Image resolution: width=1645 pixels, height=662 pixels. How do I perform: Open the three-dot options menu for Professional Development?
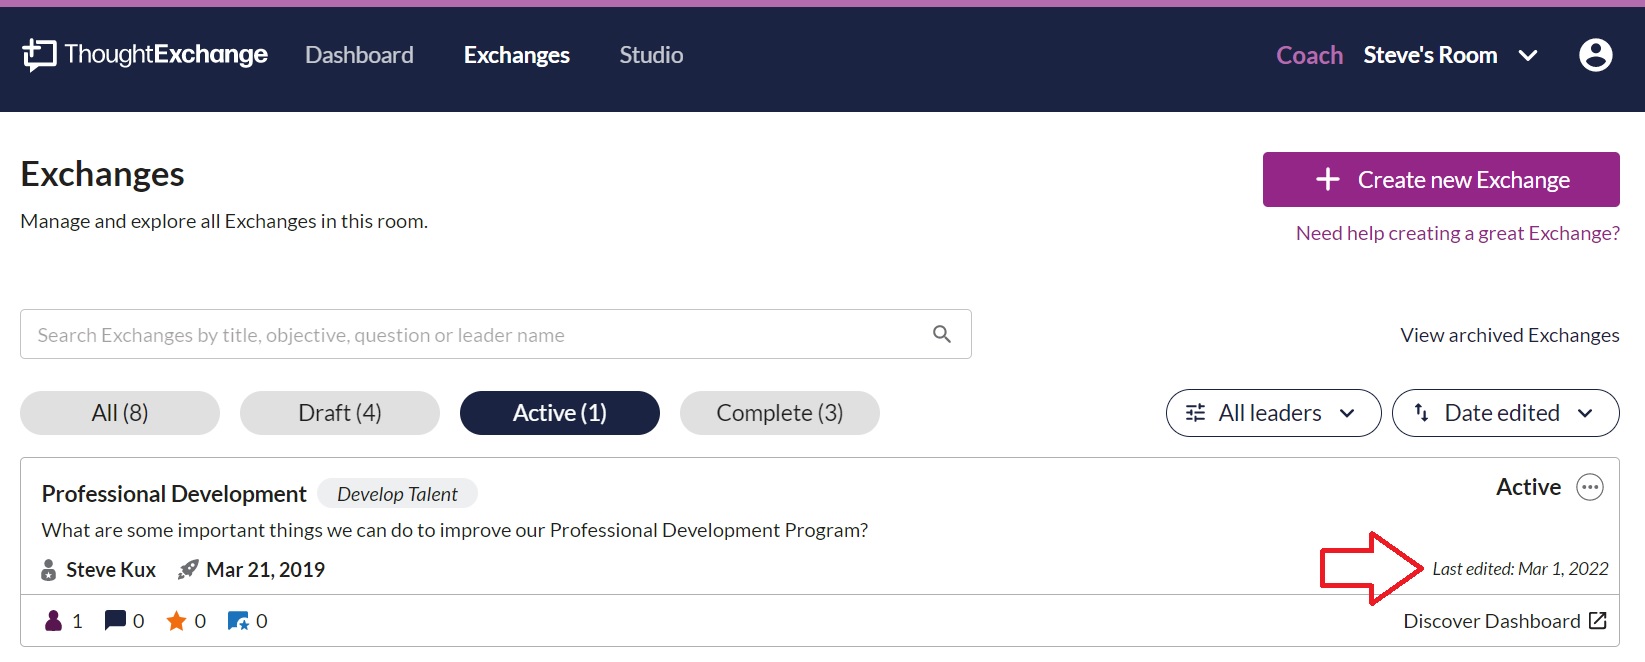tap(1589, 487)
